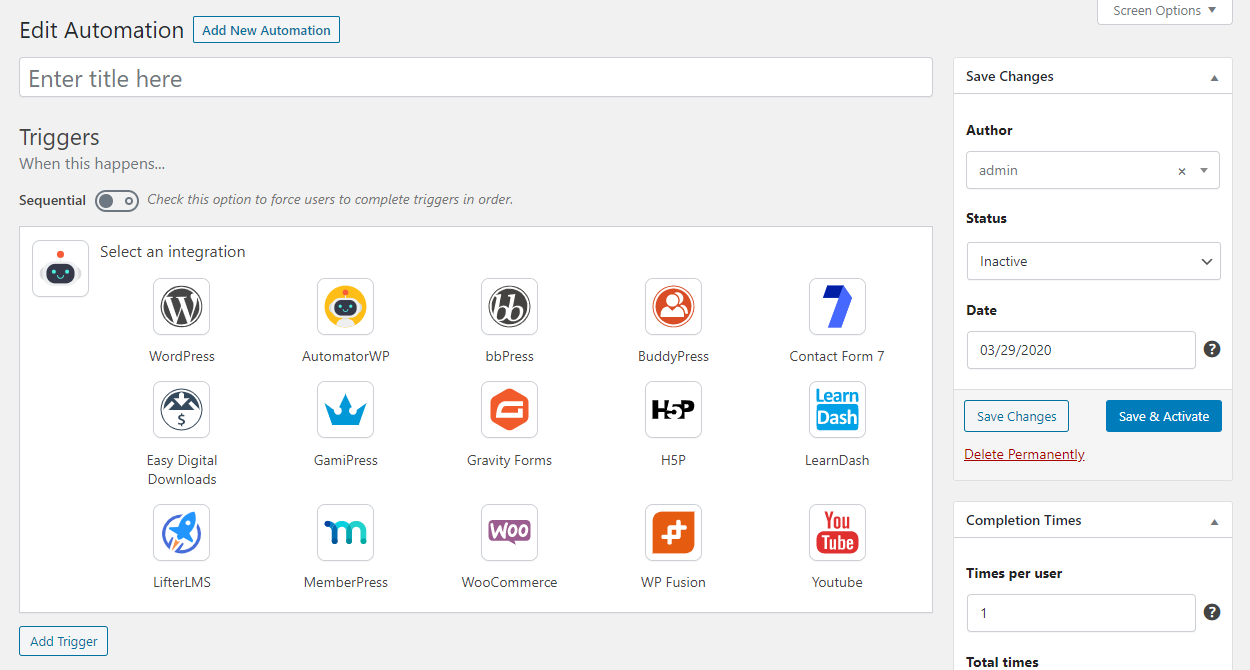Viewport: 1250px width, 670px height.
Task: Click the Save Changes button
Action: tap(1016, 416)
